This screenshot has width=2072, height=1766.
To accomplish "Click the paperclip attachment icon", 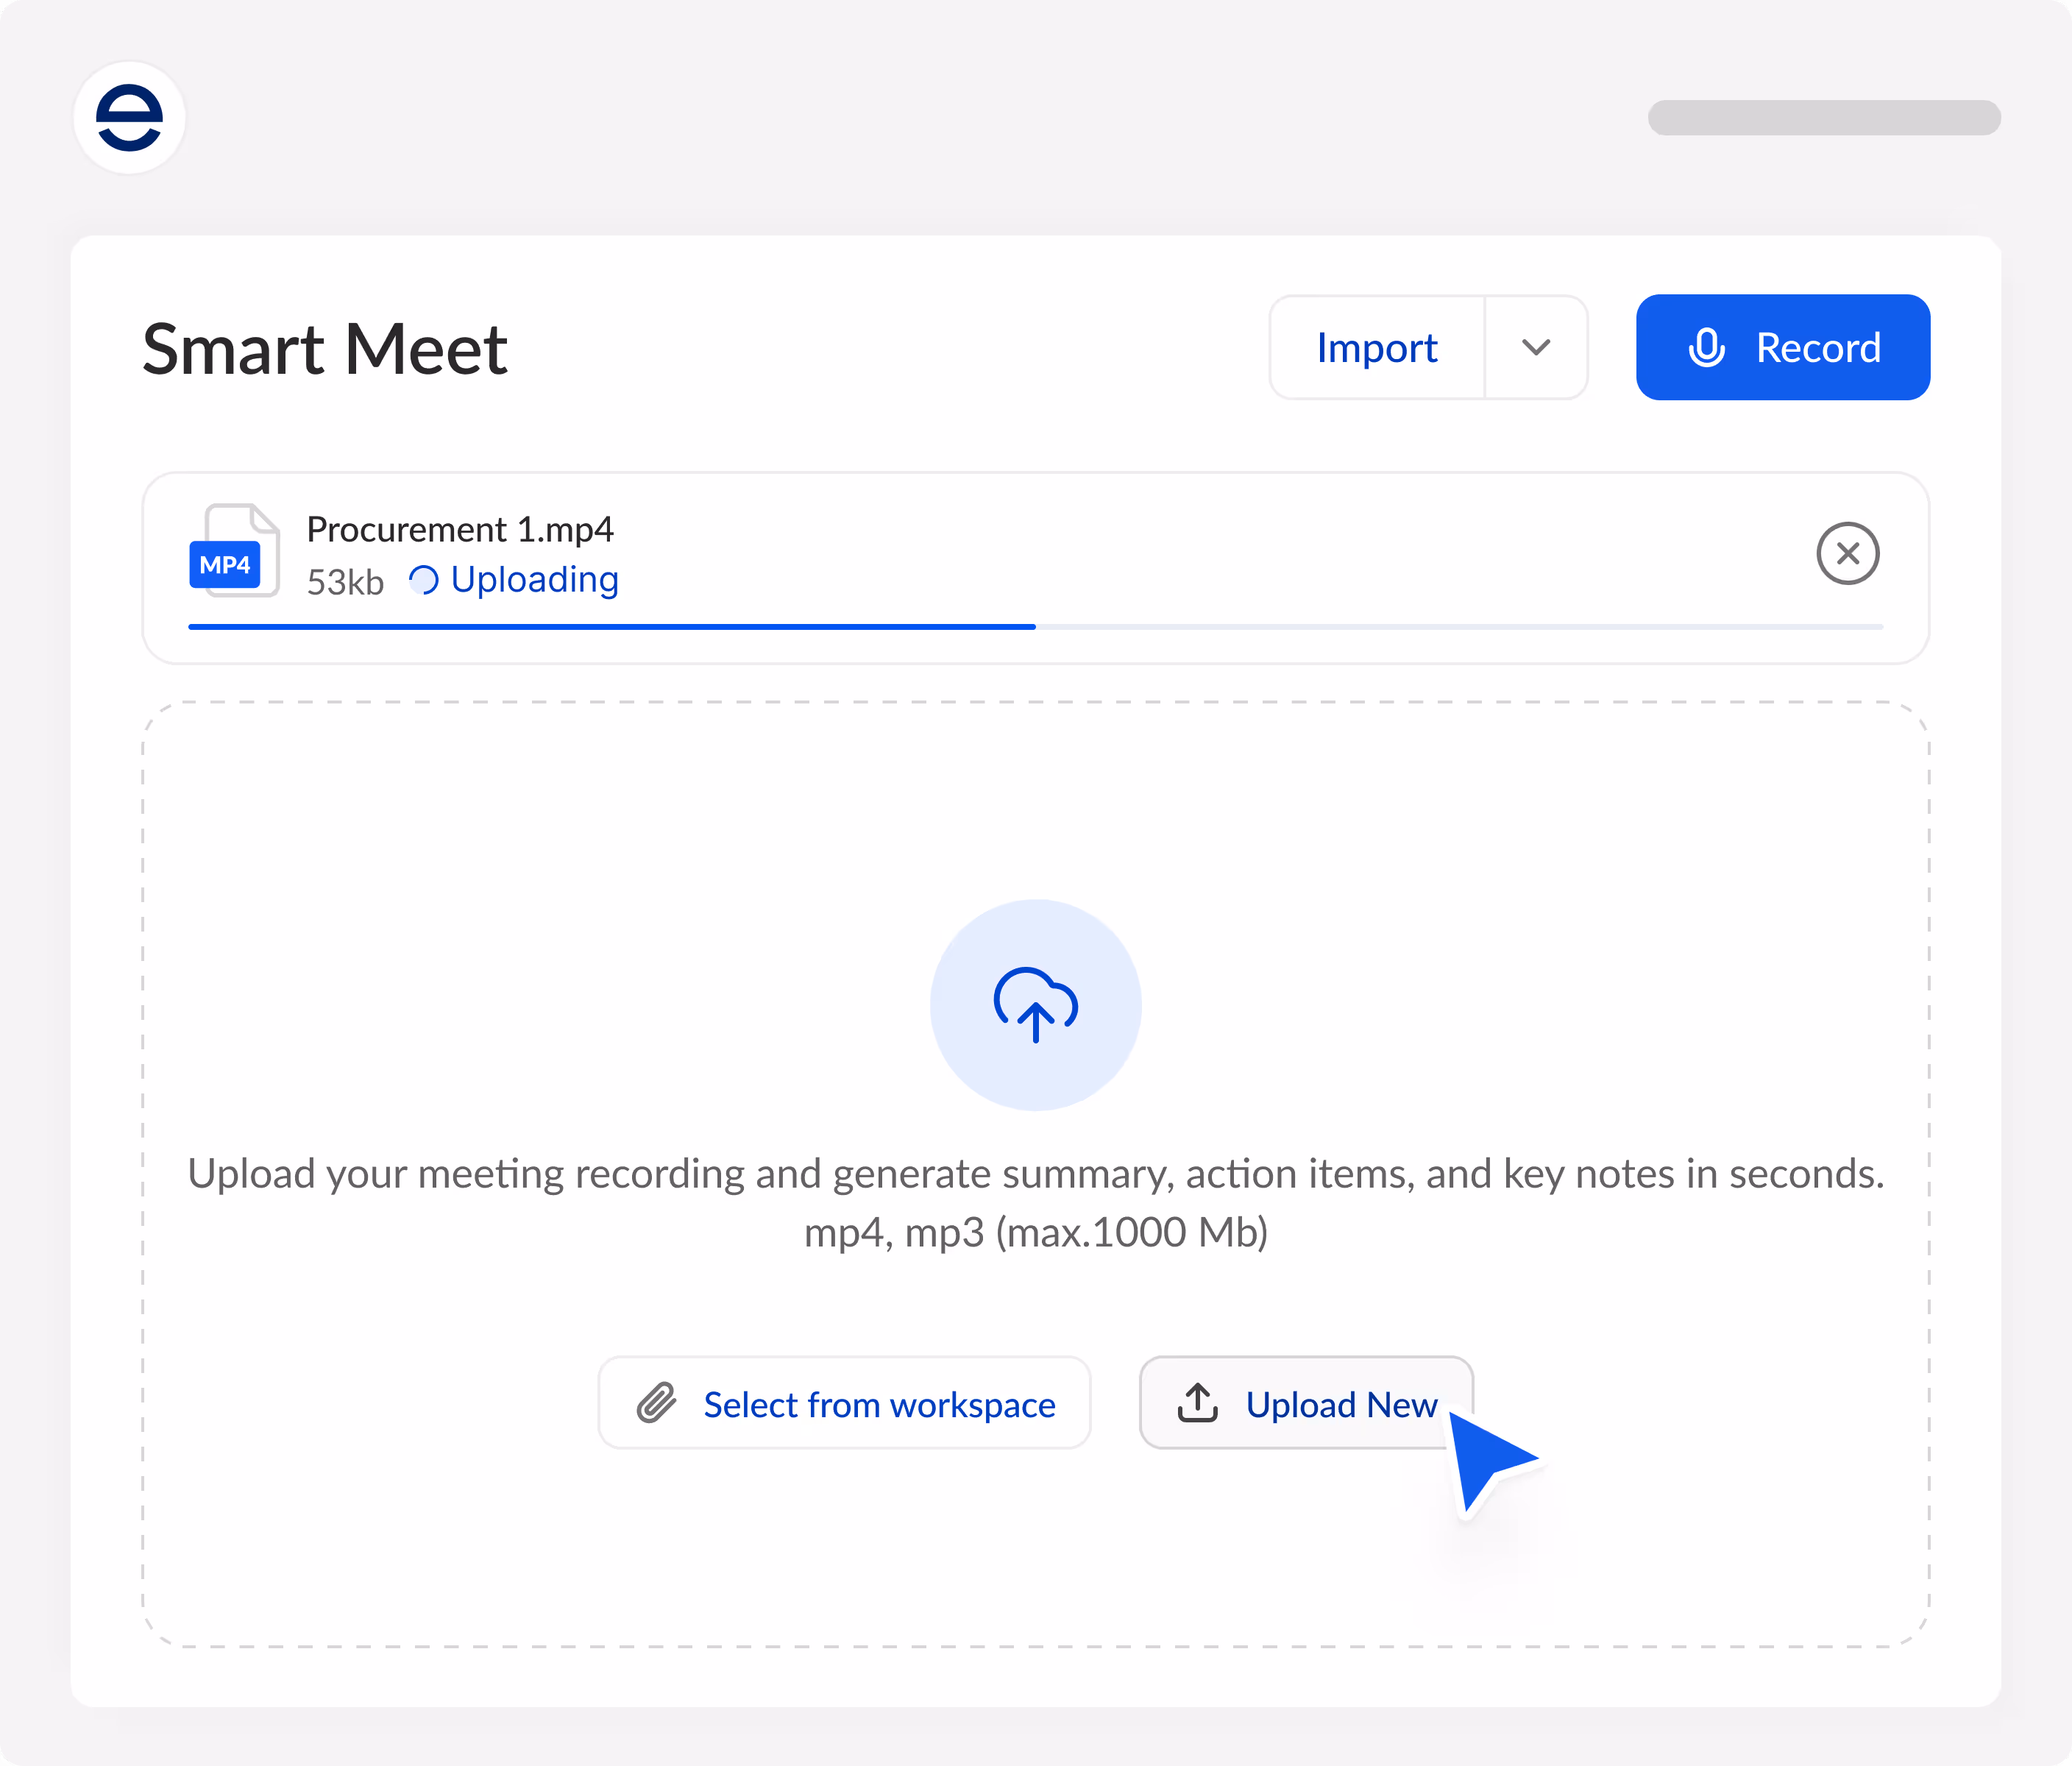I will click(657, 1403).
